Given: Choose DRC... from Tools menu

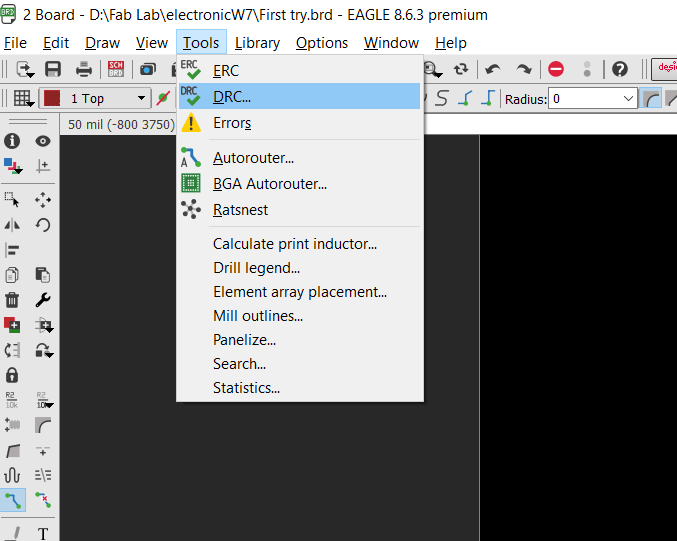Looking at the screenshot, I should pyautogui.click(x=299, y=96).
